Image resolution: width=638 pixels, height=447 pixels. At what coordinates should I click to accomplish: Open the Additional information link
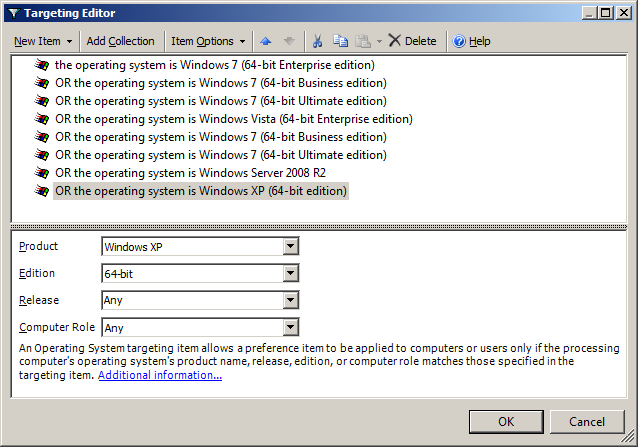tap(160, 375)
